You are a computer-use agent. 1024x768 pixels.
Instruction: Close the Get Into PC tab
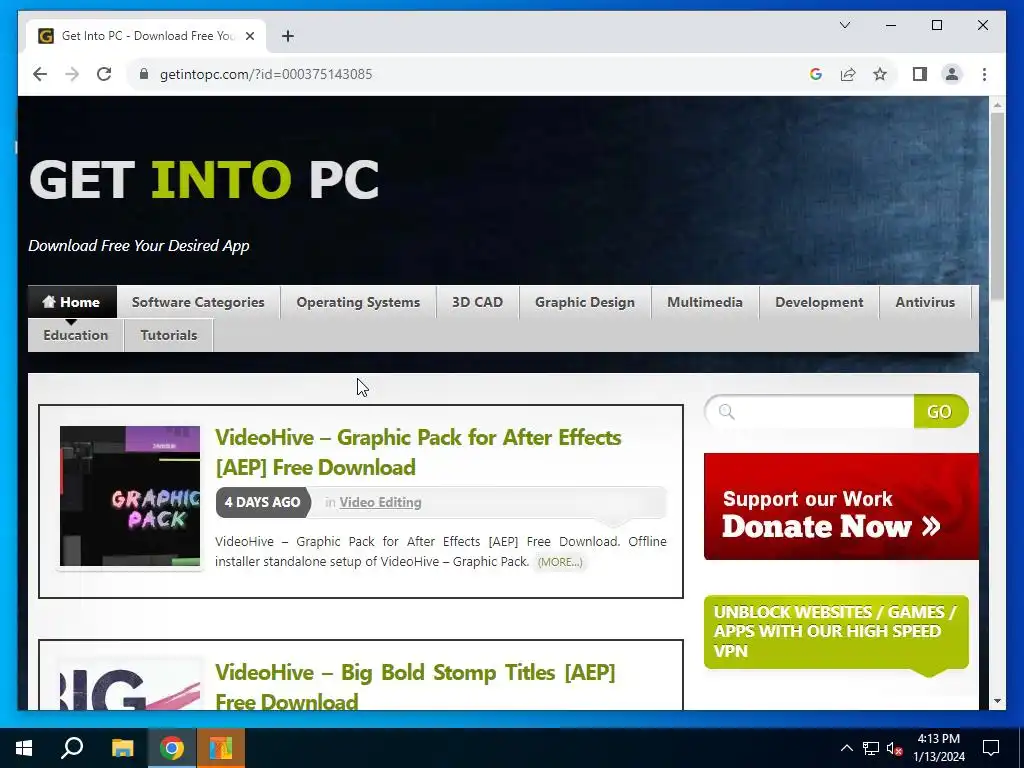pyautogui.click(x=249, y=36)
